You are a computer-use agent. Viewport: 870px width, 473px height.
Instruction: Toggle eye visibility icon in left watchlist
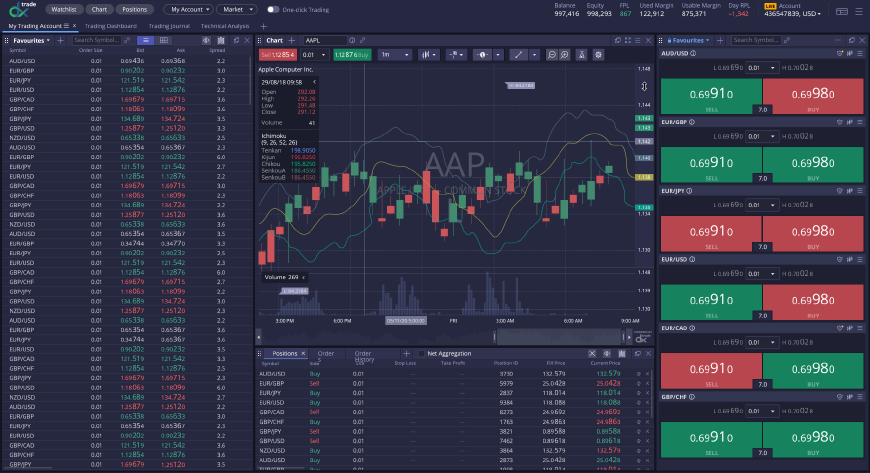coord(206,41)
